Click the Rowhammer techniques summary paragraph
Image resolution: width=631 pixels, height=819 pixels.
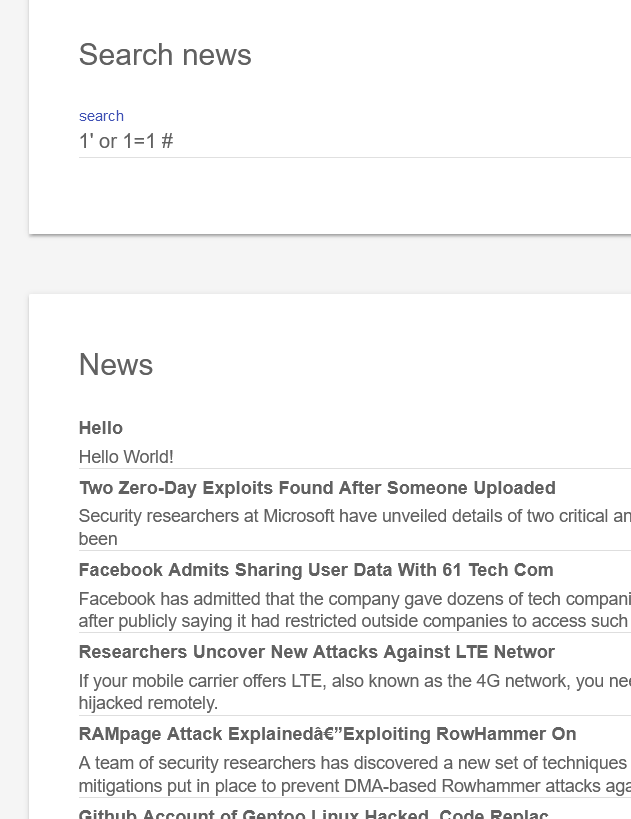[x=355, y=774]
